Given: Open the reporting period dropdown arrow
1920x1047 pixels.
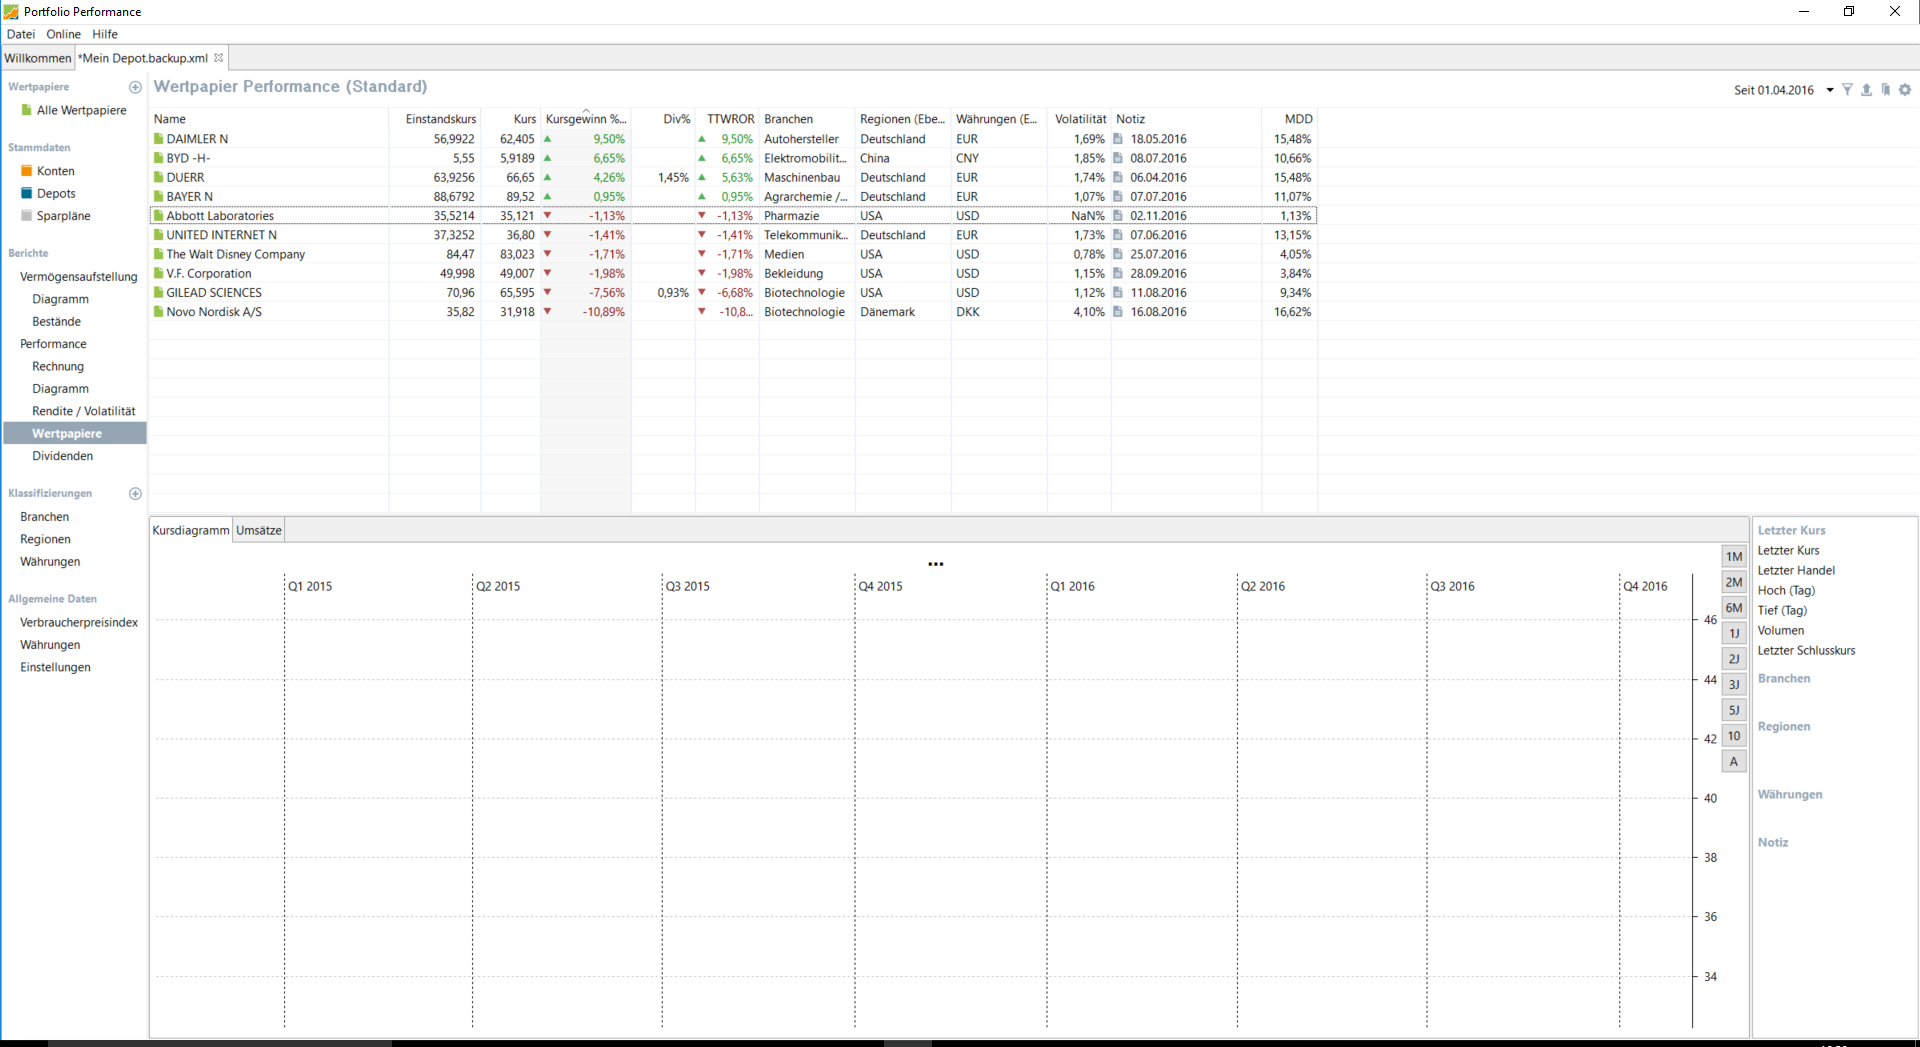Looking at the screenshot, I should [1830, 90].
